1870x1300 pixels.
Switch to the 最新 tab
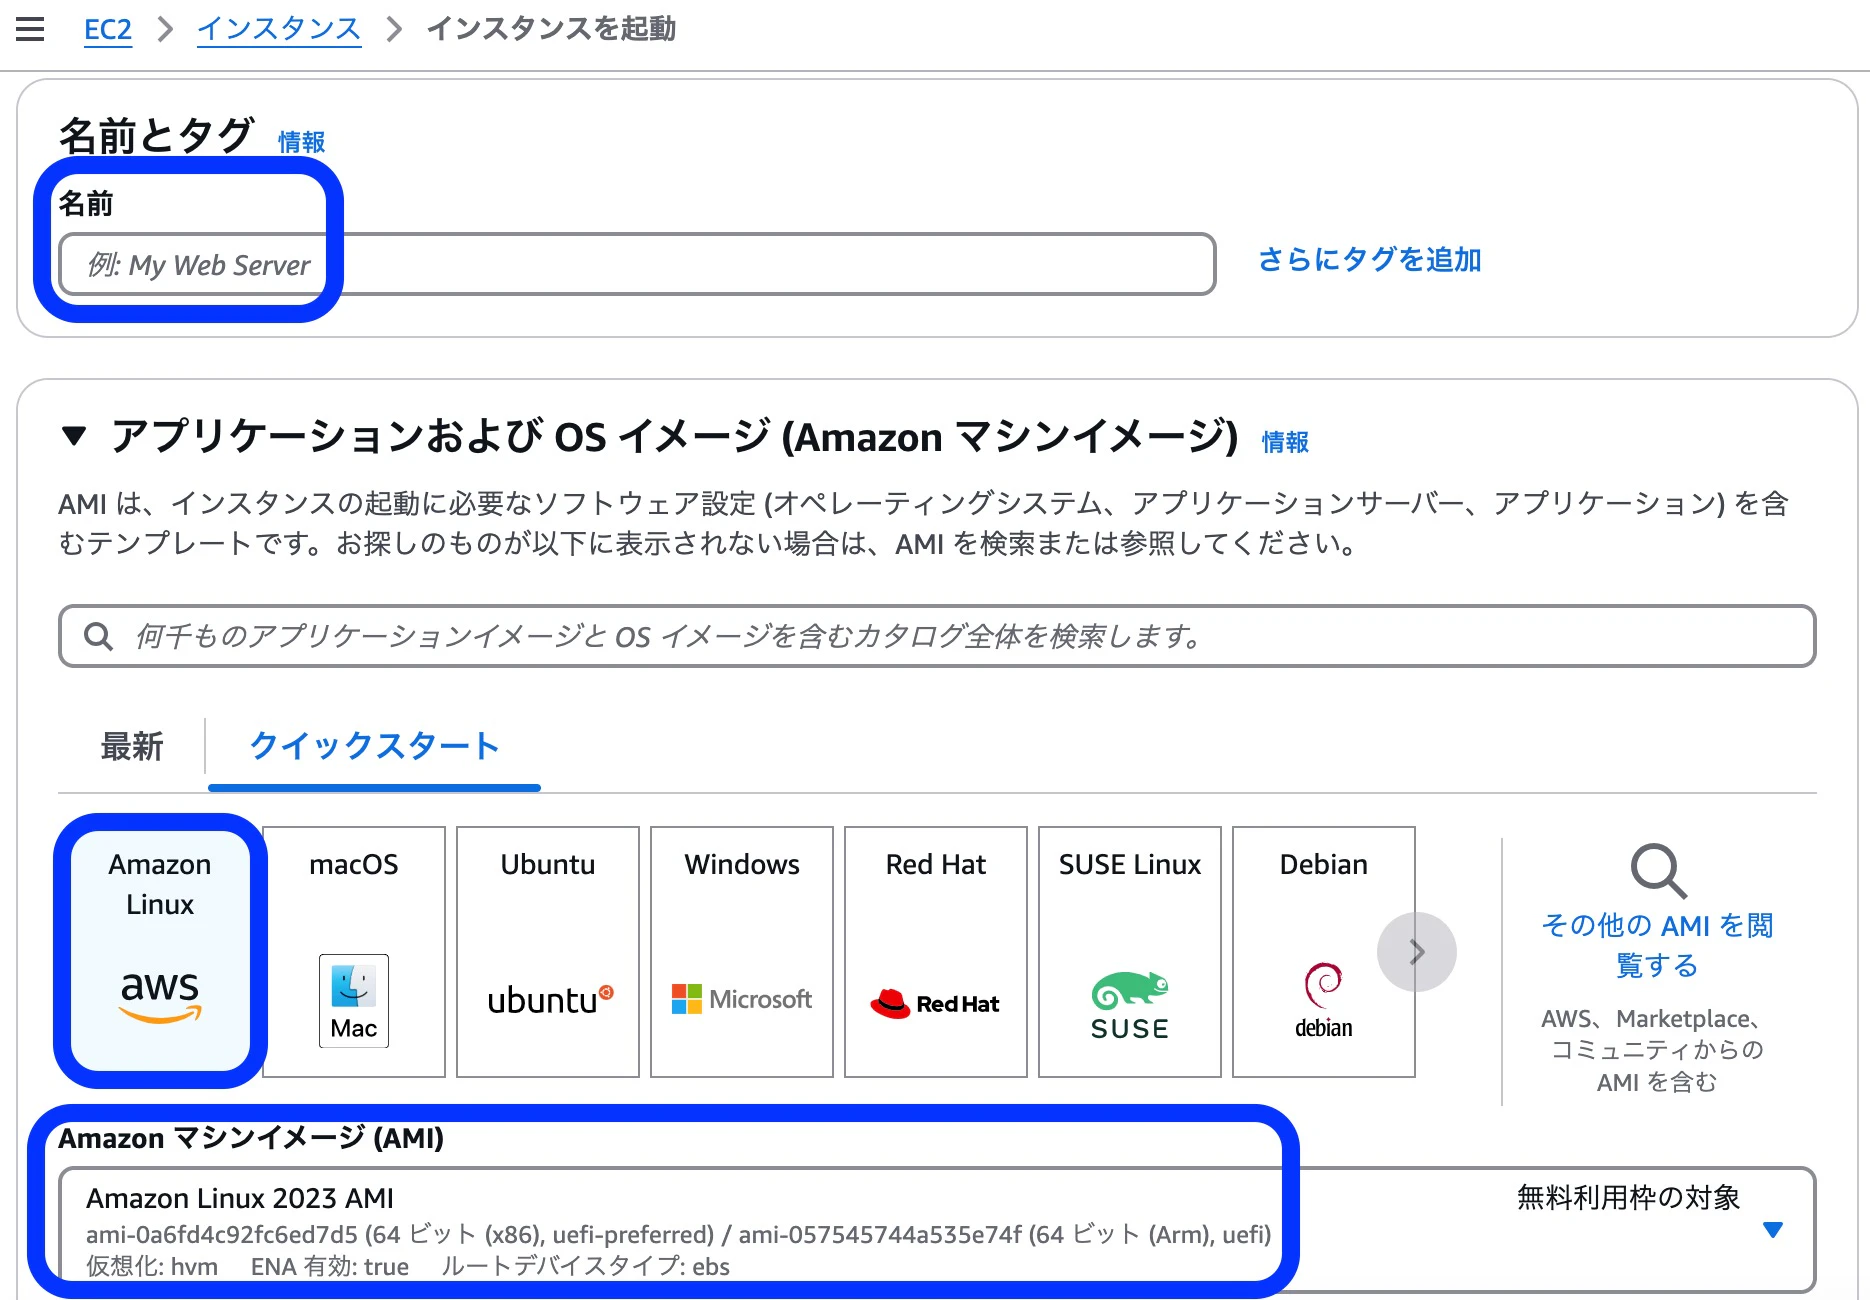coord(132,746)
